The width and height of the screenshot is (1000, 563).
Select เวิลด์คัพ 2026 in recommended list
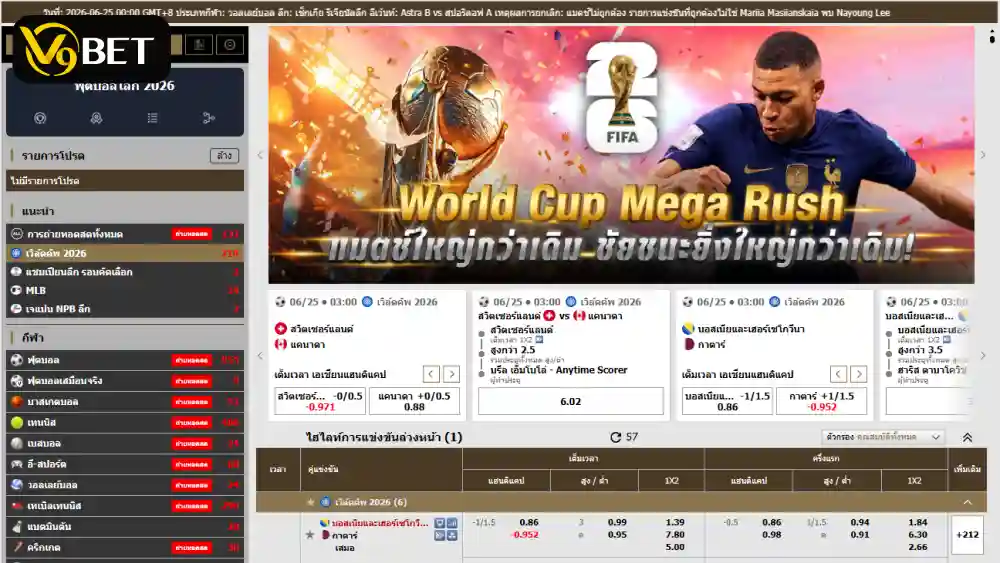pyautogui.click(x=125, y=253)
